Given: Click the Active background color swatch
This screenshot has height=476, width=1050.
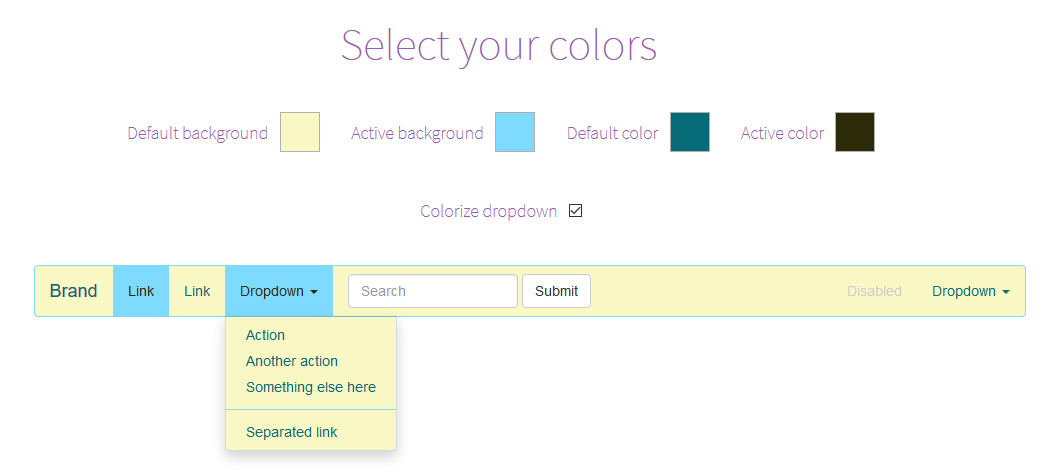Looking at the screenshot, I should 514,132.
